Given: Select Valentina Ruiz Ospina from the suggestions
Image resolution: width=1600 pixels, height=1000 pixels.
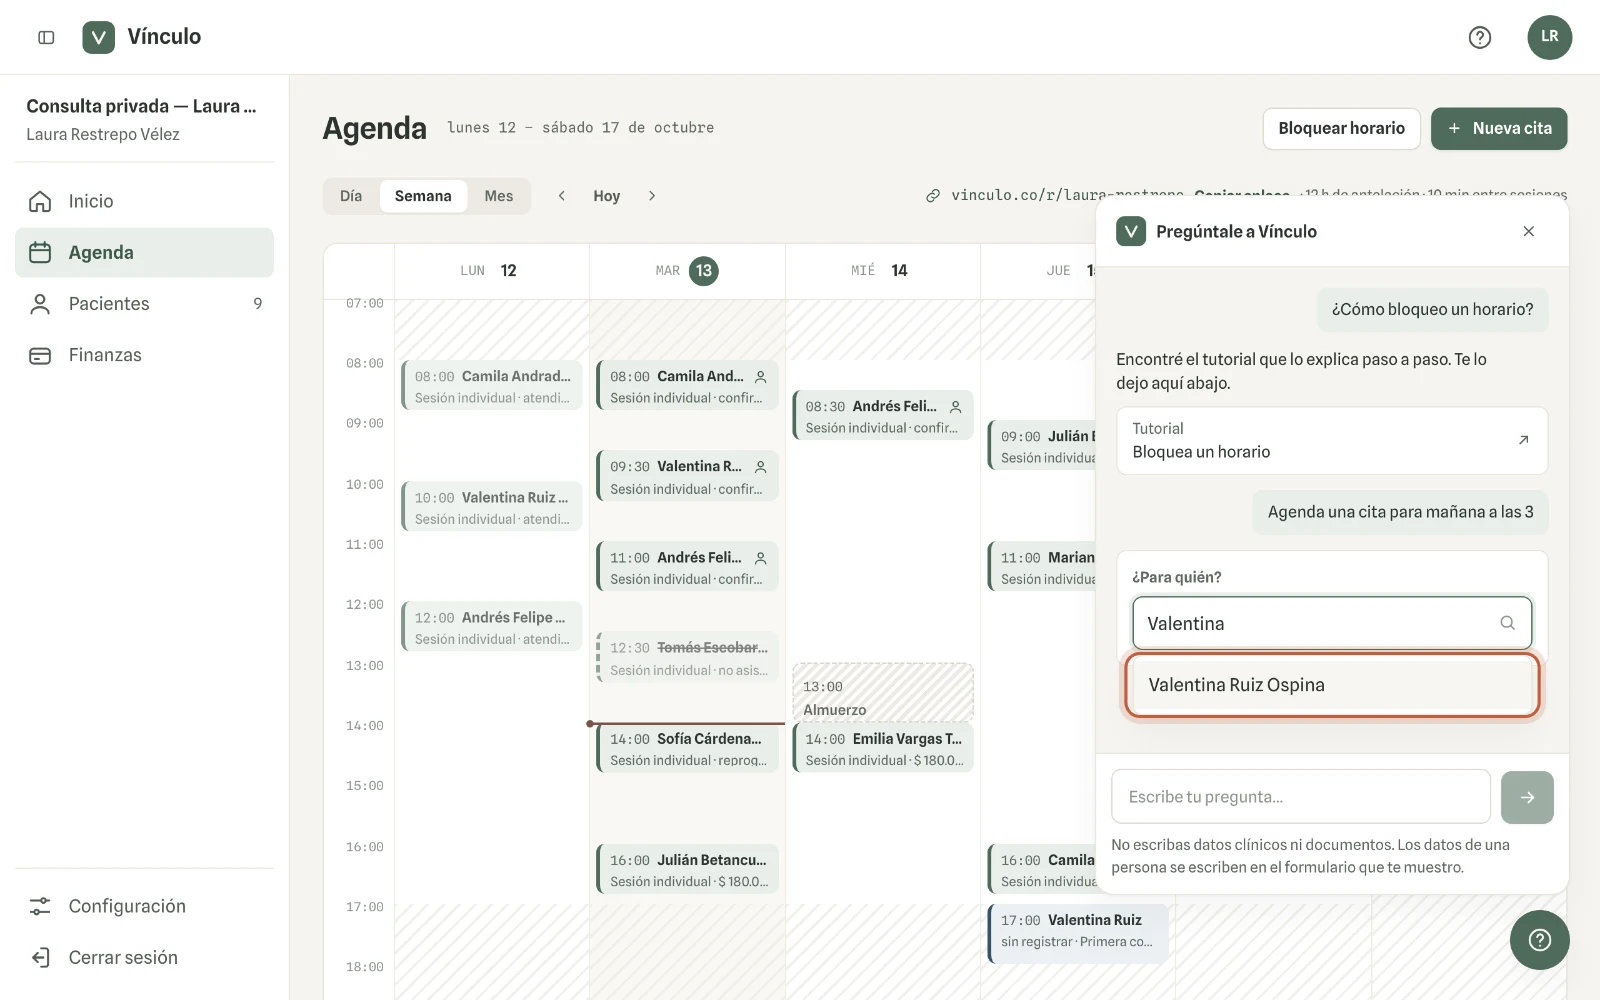Looking at the screenshot, I should pyautogui.click(x=1332, y=685).
